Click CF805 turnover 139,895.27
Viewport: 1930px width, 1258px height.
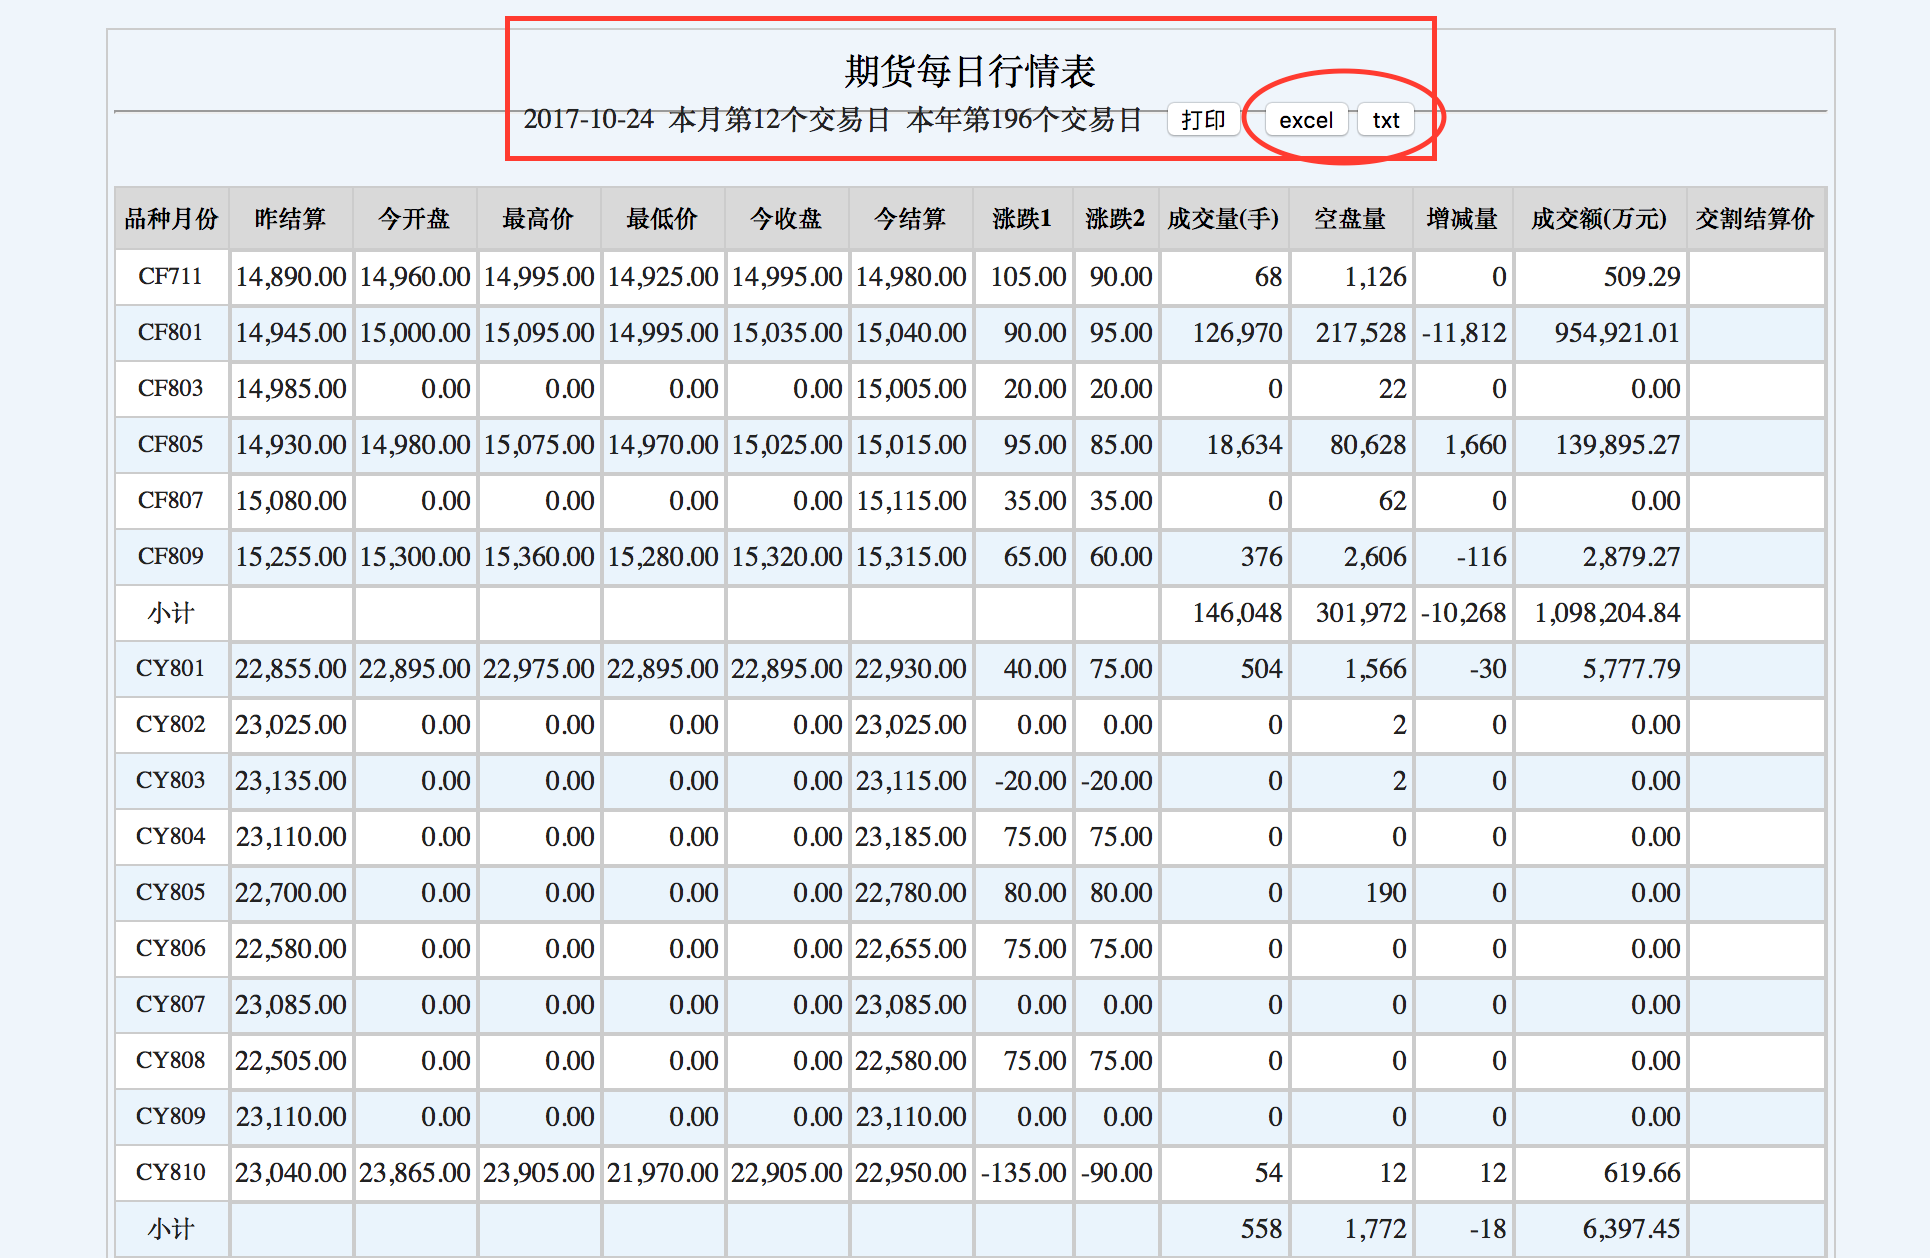(1618, 444)
